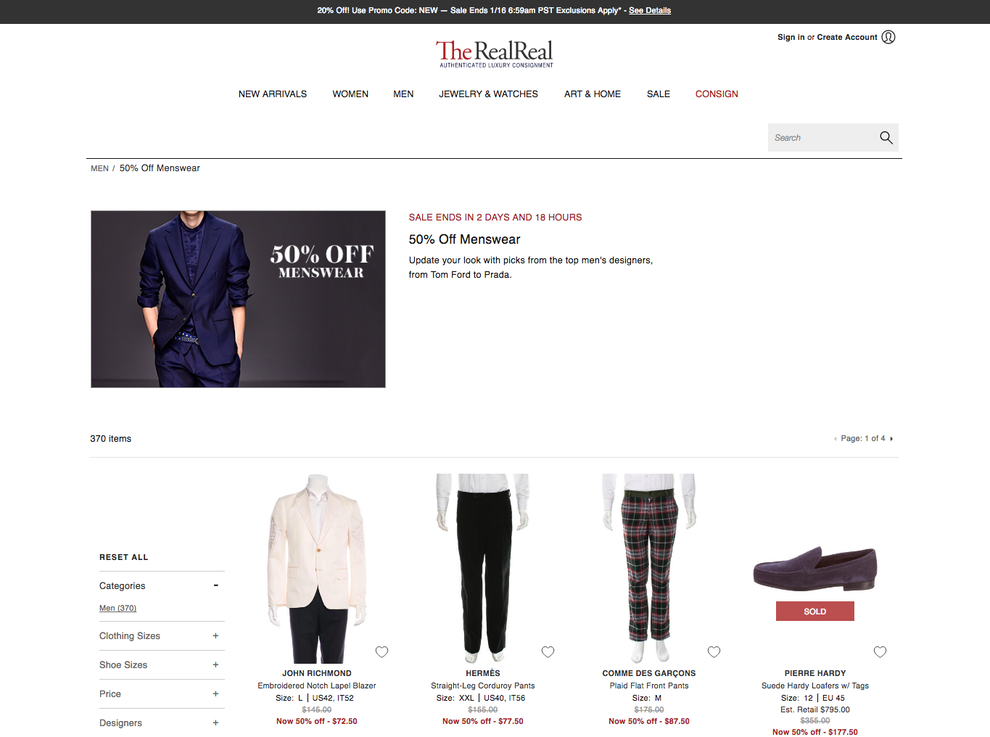The height and width of the screenshot is (737, 990).
Task: Expand the Price filter
Action: pyautogui.click(x=215, y=694)
